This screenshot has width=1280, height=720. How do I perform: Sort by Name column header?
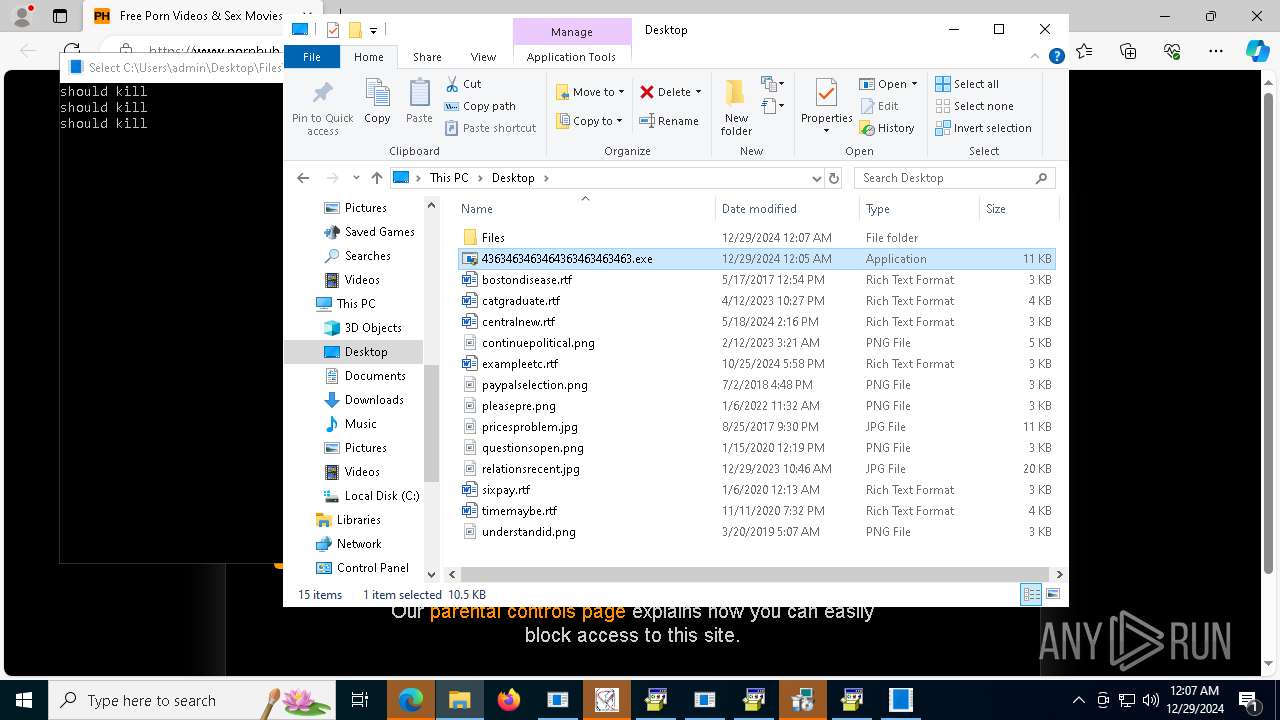pyautogui.click(x=585, y=209)
